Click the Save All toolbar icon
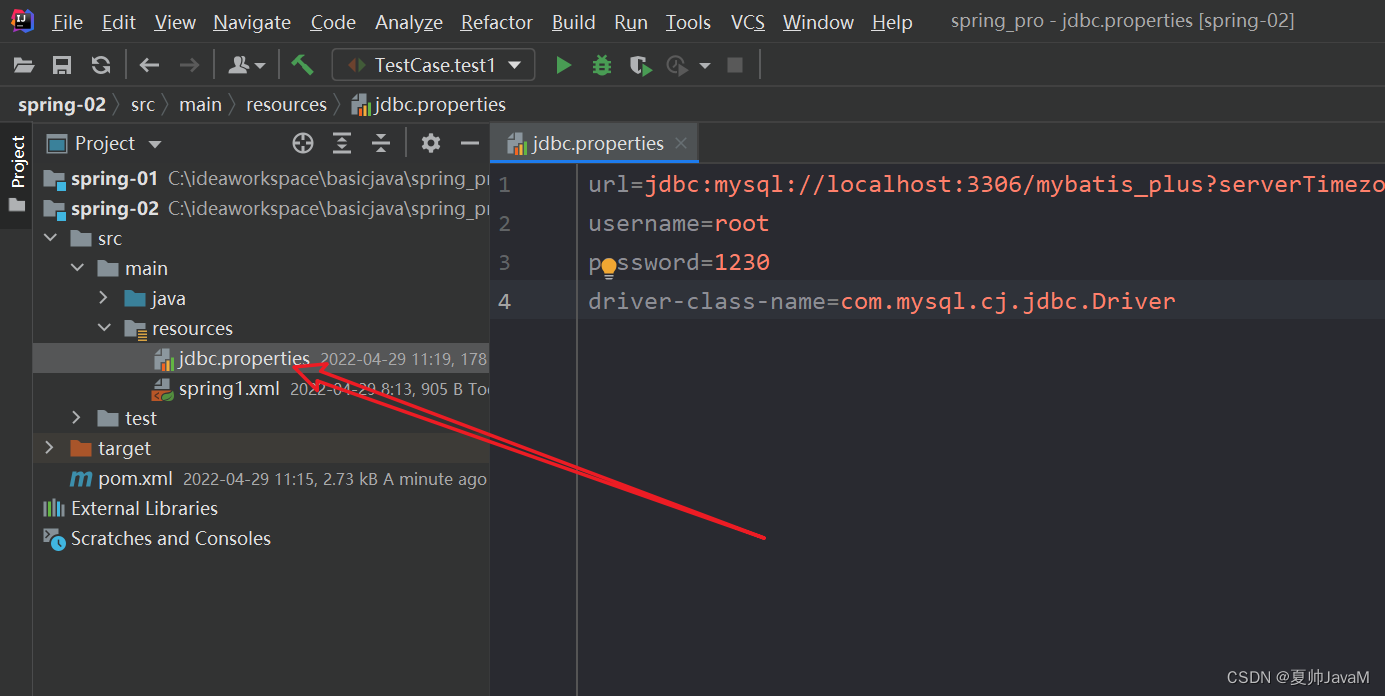The height and width of the screenshot is (696, 1385). [62, 66]
